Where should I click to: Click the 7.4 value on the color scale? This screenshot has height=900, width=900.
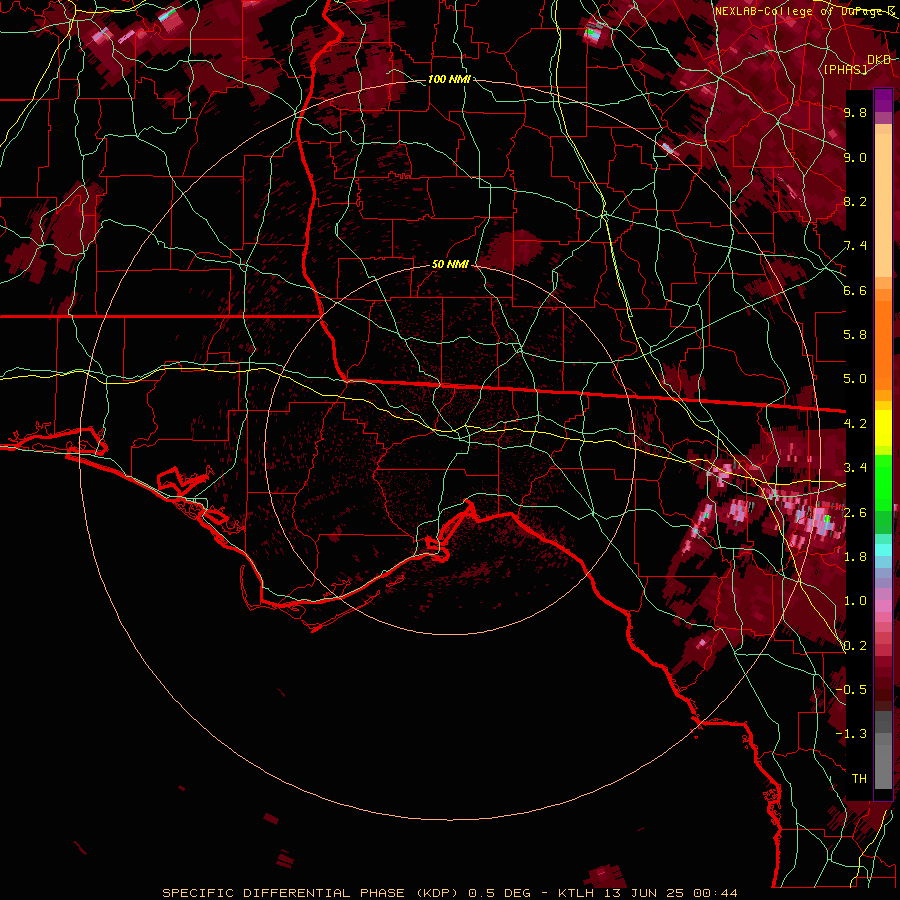click(x=855, y=246)
